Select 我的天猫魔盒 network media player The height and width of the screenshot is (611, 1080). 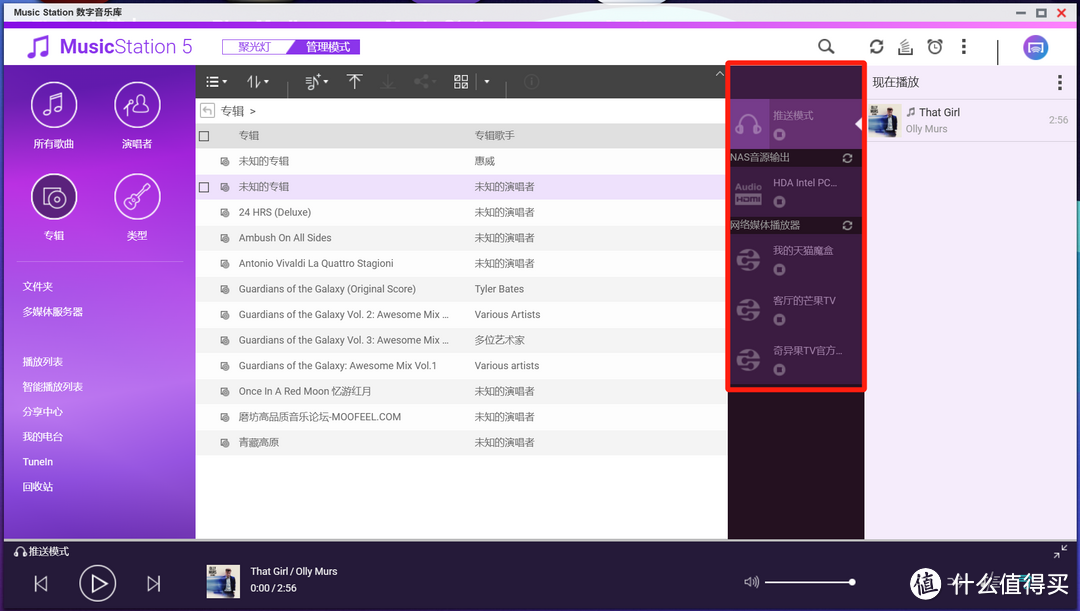(802, 251)
